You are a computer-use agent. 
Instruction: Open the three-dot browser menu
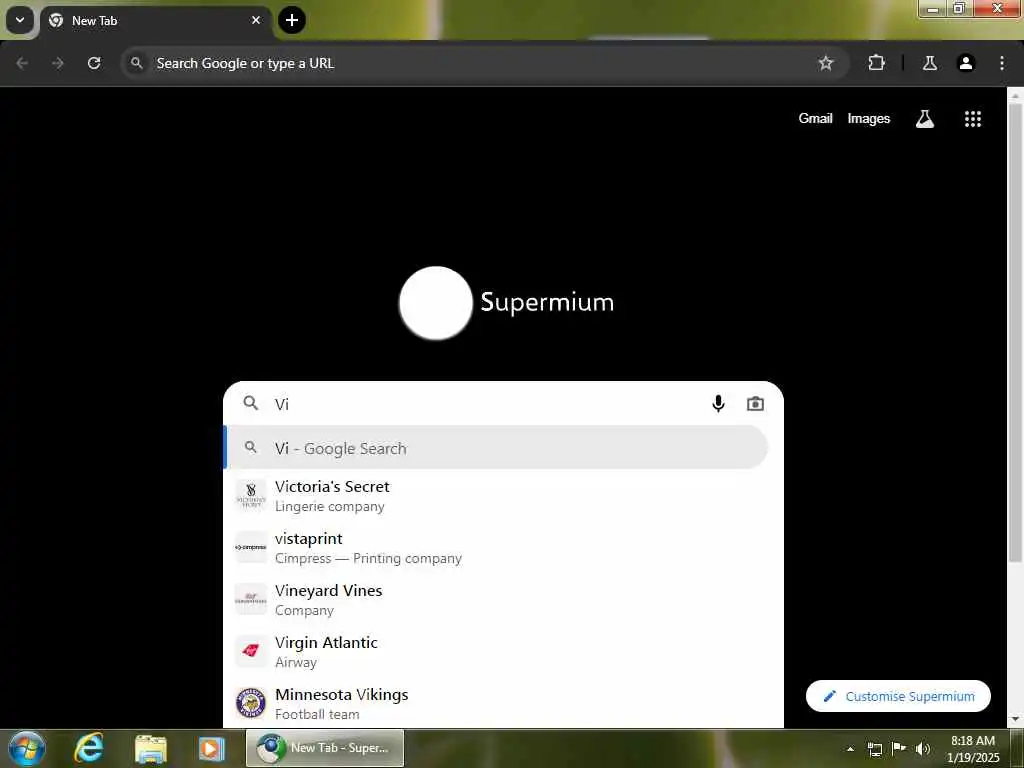click(x=1001, y=63)
